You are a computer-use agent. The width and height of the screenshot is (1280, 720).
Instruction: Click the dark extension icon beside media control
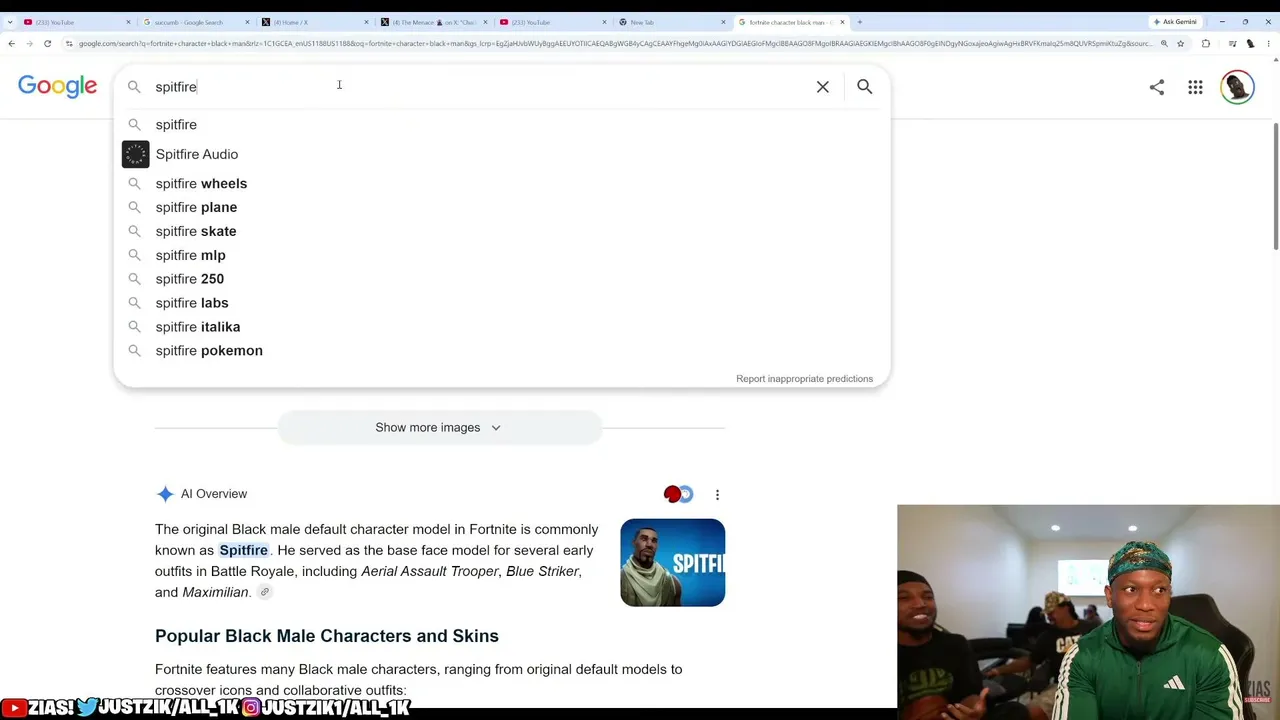pyautogui.click(x=1250, y=44)
